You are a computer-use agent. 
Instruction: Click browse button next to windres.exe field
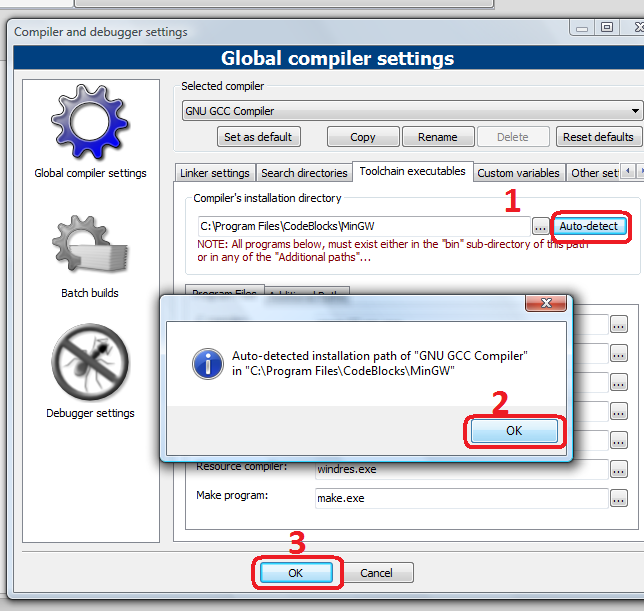[619, 470]
